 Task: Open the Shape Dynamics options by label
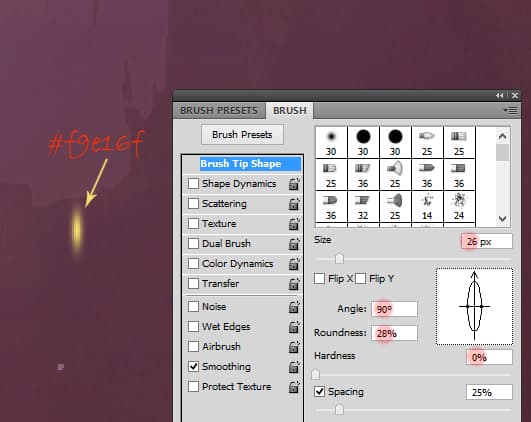pos(239,184)
